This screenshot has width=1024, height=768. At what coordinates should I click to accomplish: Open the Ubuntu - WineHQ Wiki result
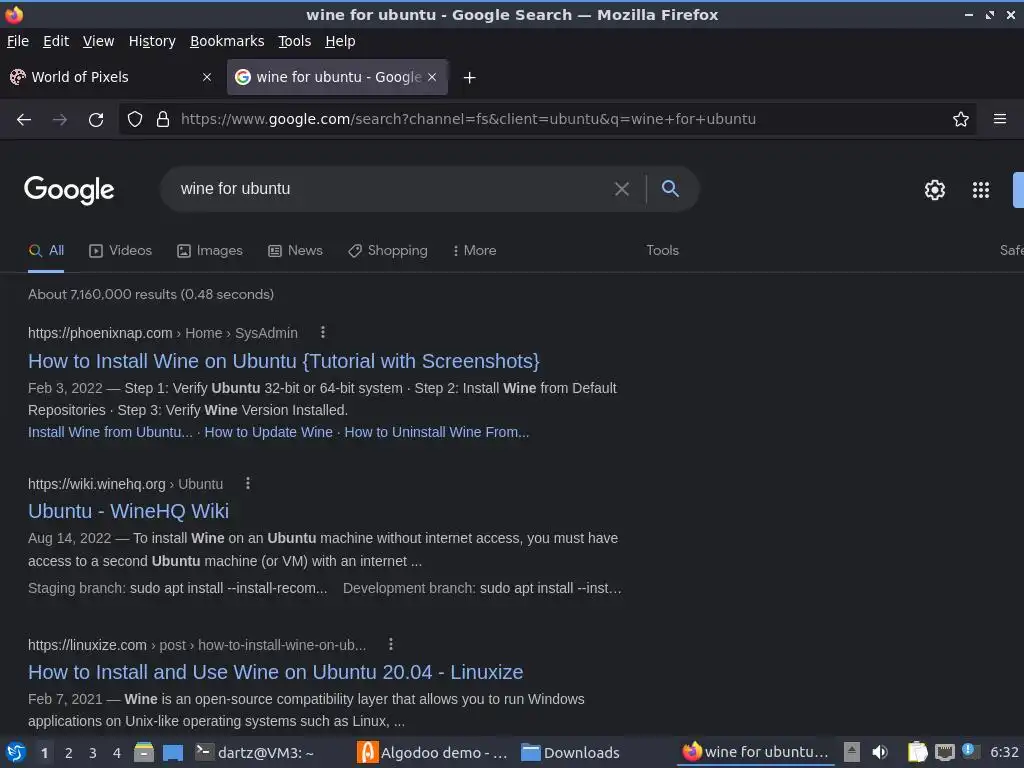click(129, 511)
